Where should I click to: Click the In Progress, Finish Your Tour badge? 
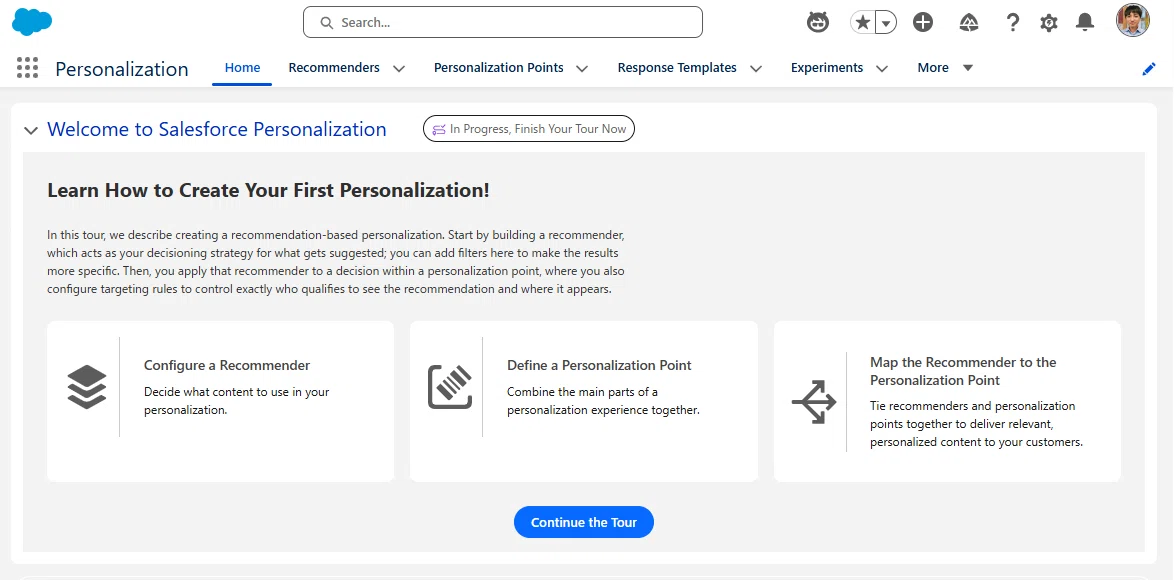pyautogui.click(x=529, y=129)
